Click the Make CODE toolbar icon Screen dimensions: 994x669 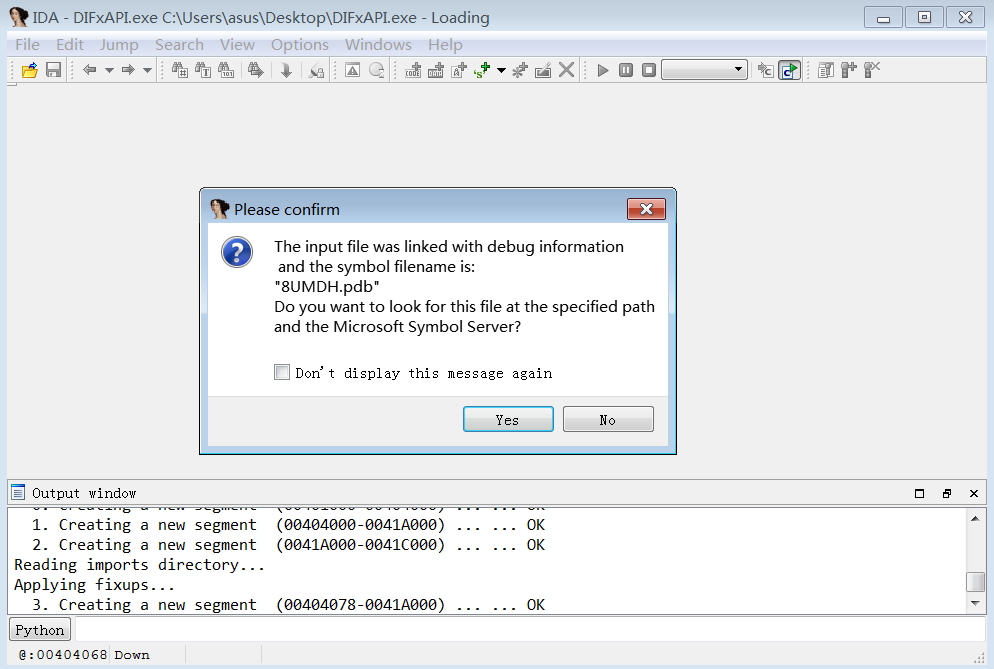coord(413,70)
